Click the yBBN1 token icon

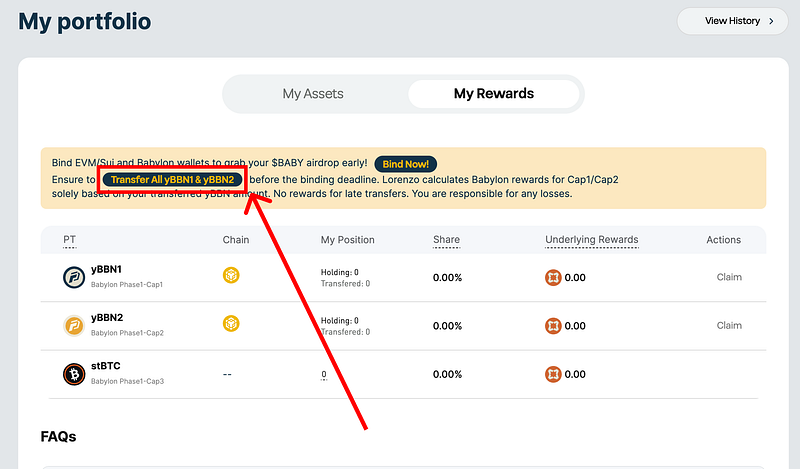[x=74, y=277]
